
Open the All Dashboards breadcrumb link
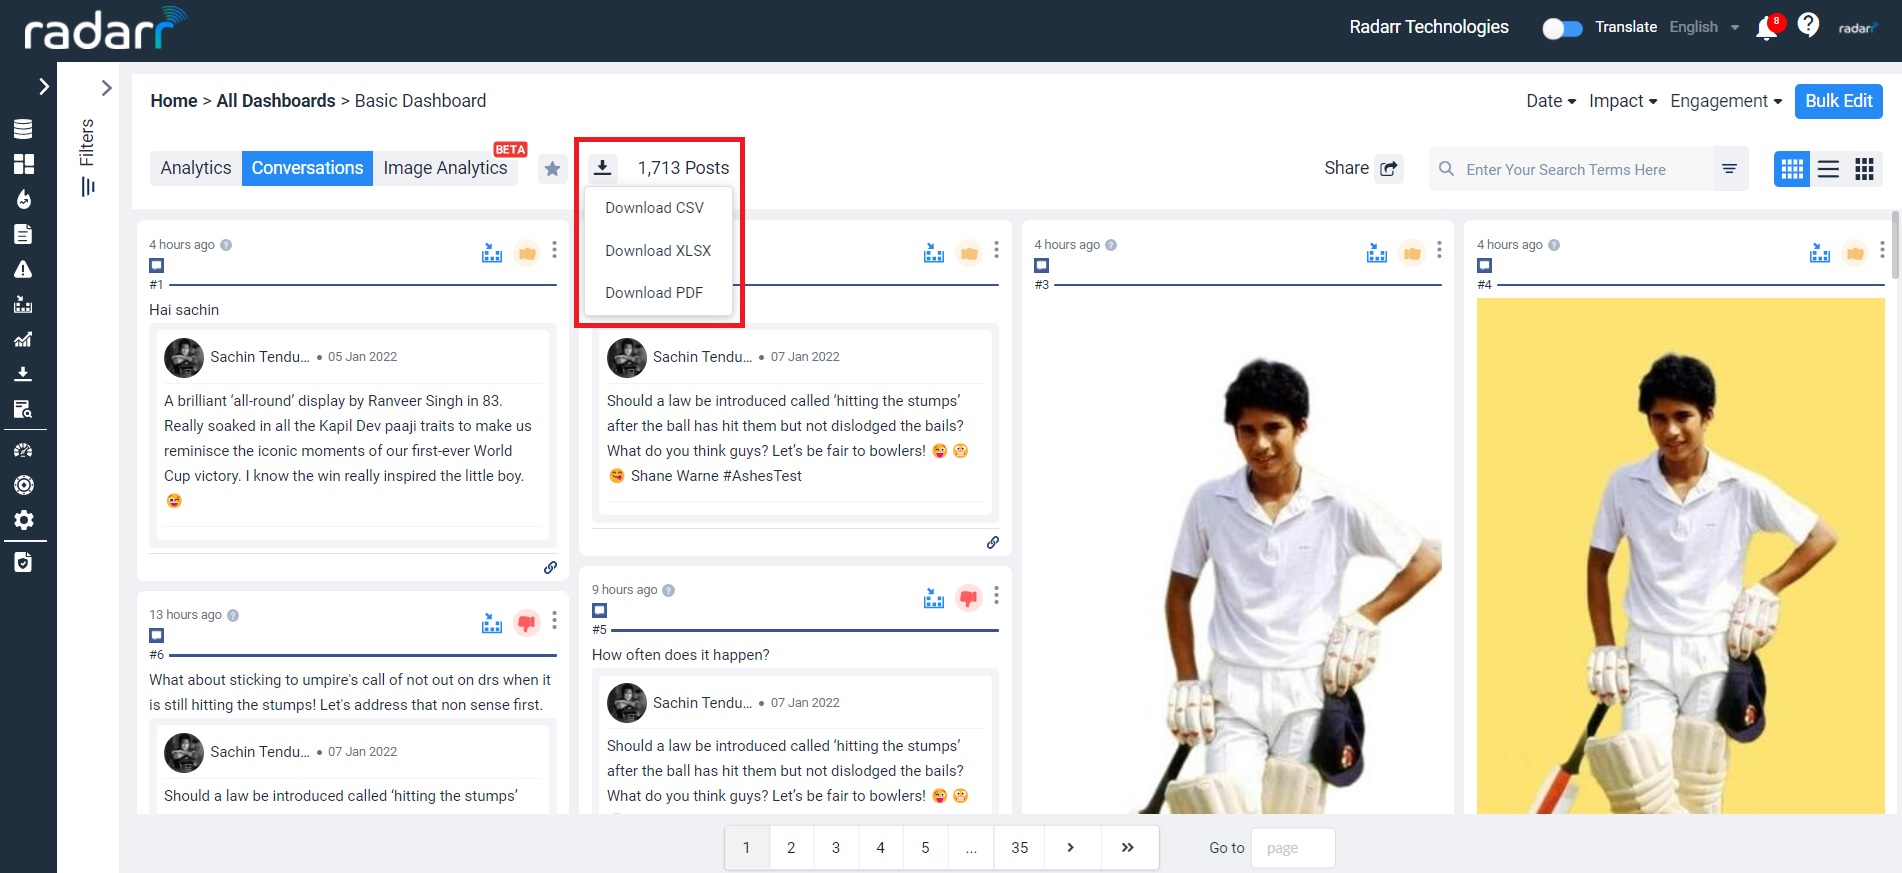pyautogui.click(x=276, y=101)
